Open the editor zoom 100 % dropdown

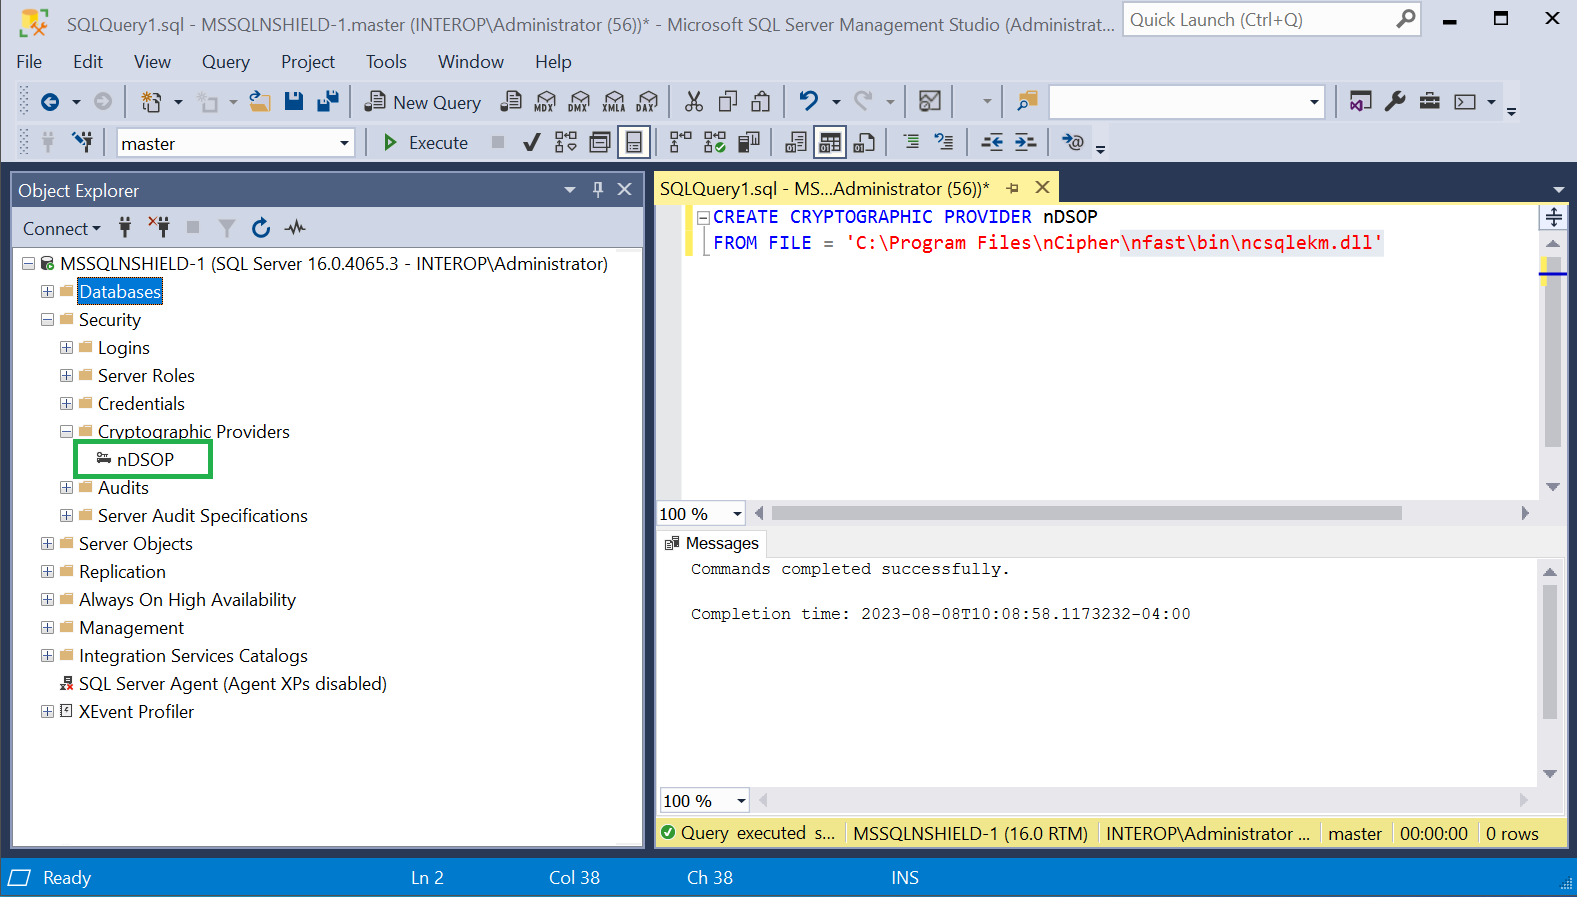tap(737, 513)
